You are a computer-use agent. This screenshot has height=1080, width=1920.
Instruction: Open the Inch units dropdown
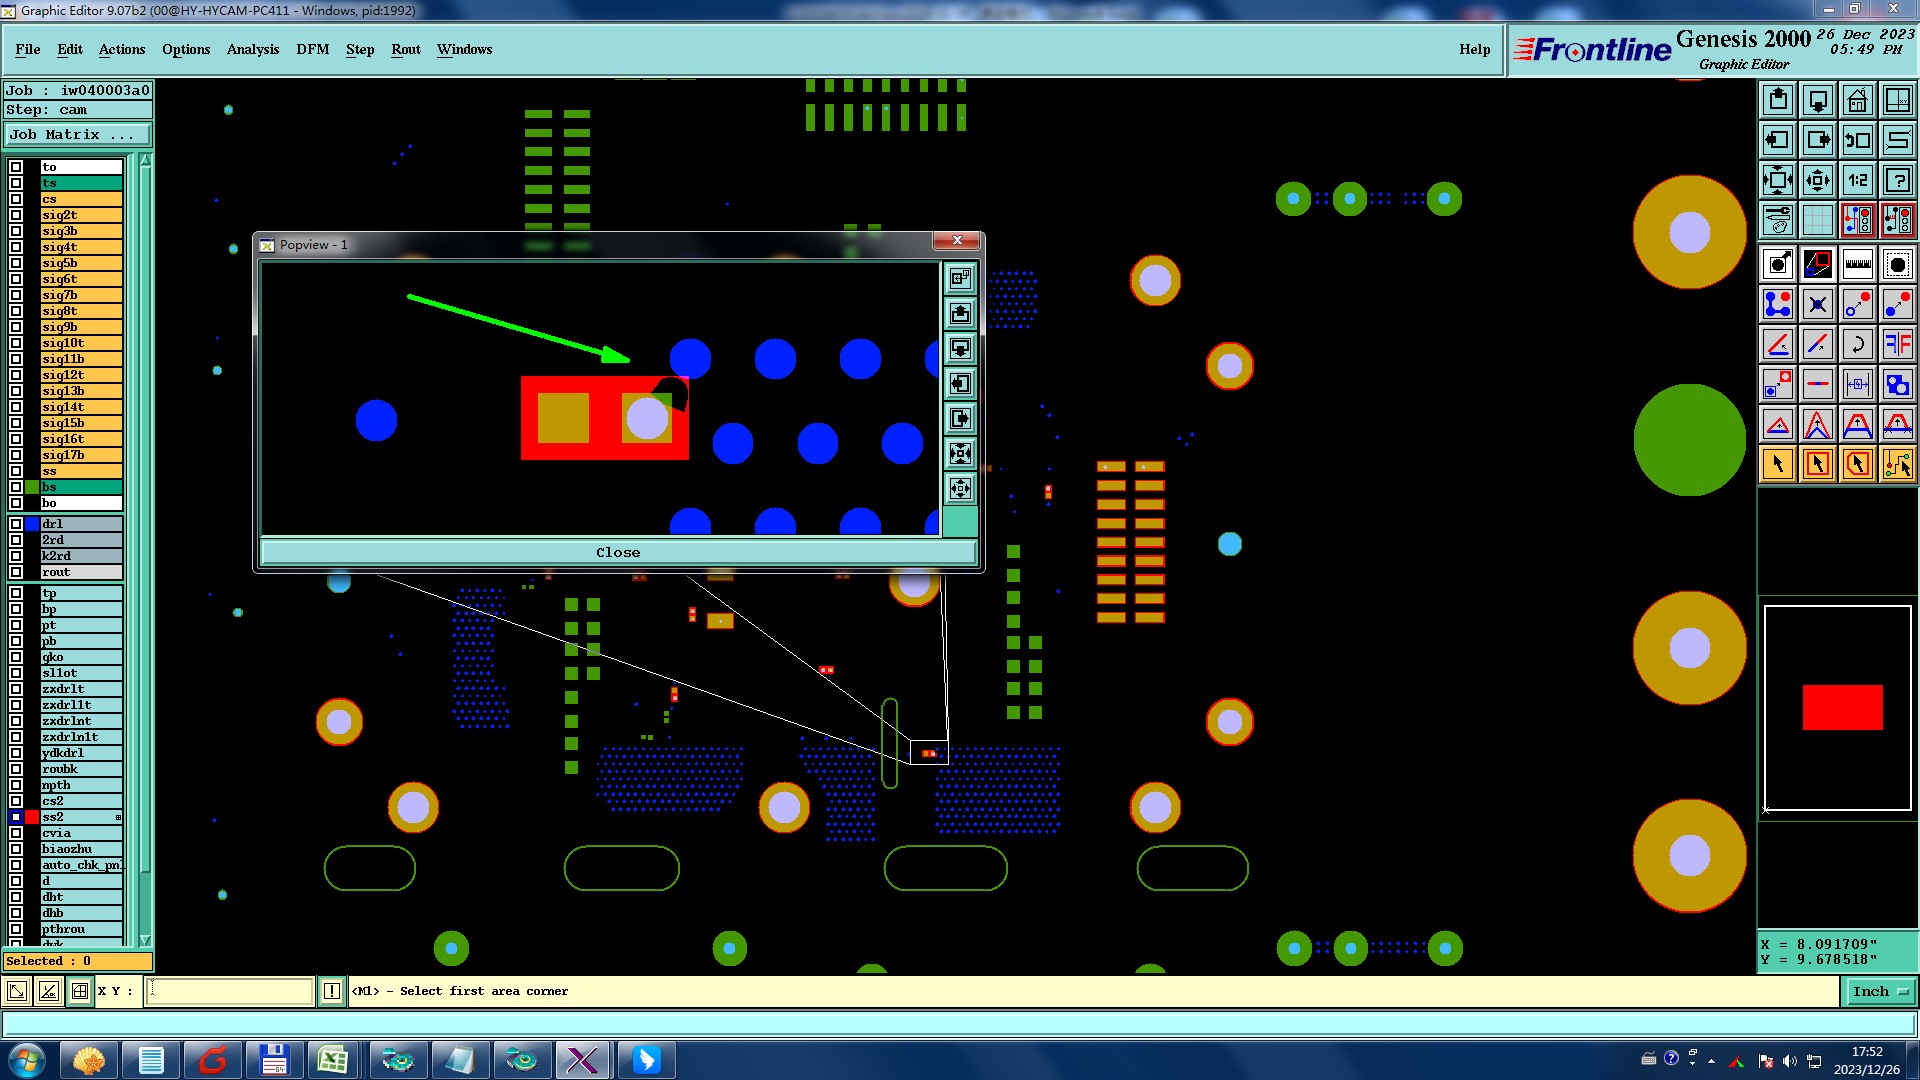tap(1879, 991)
